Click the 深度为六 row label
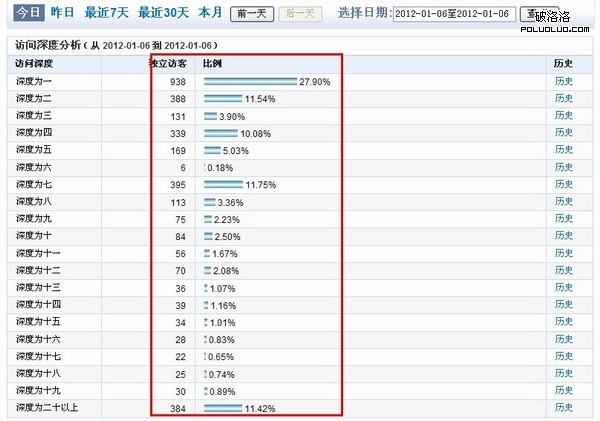600x421 pixels. [x=32, y=167]
